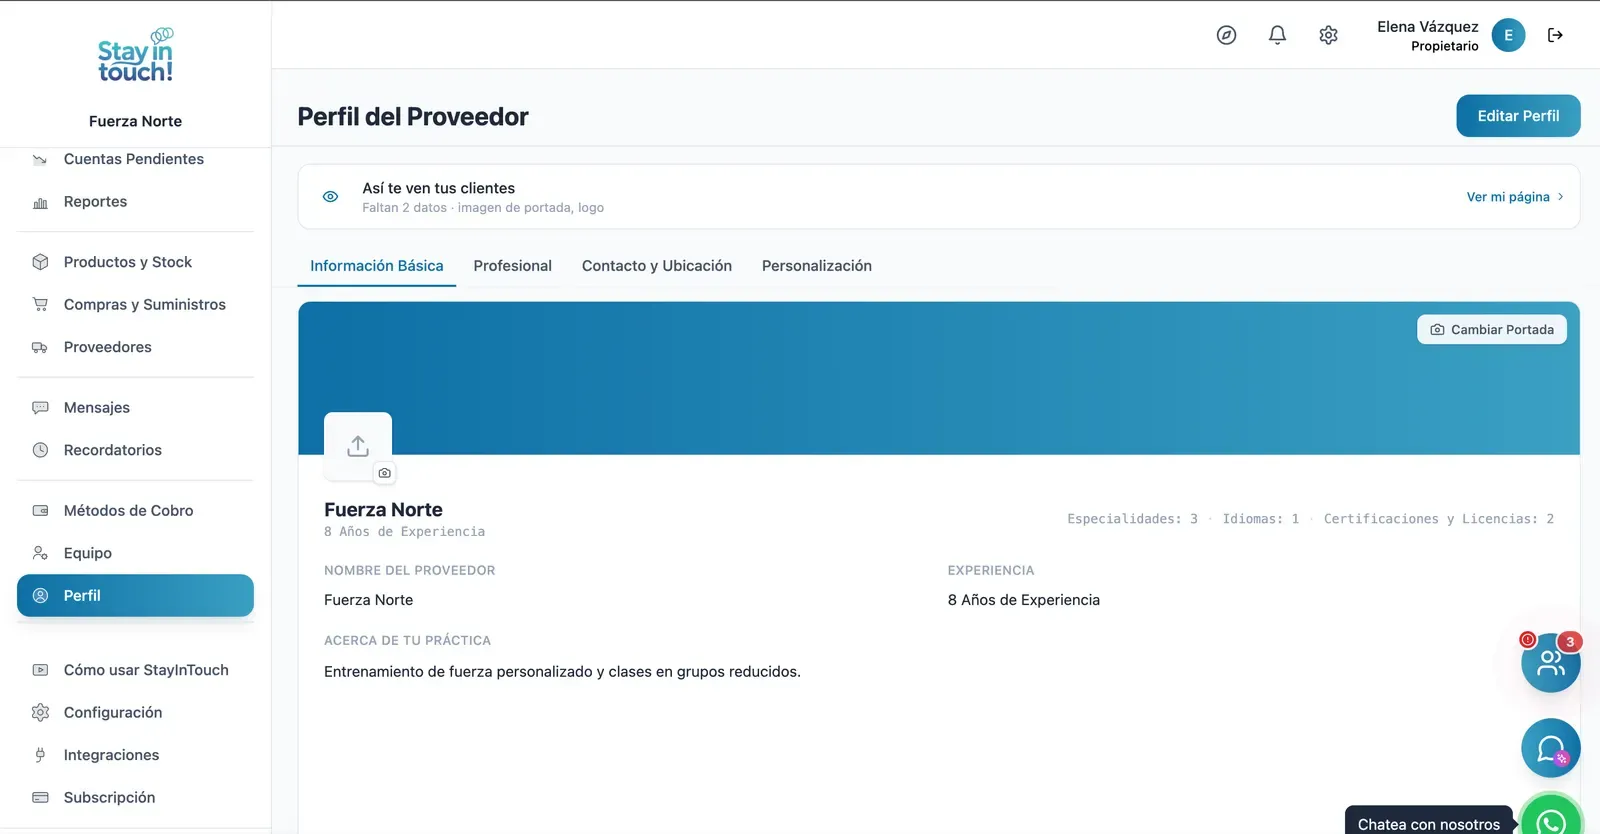Viewport: 1600px width, 834px height.
Task: Switch to the Contacto y Ubicación tab
Action: click(x=657, y=266)
